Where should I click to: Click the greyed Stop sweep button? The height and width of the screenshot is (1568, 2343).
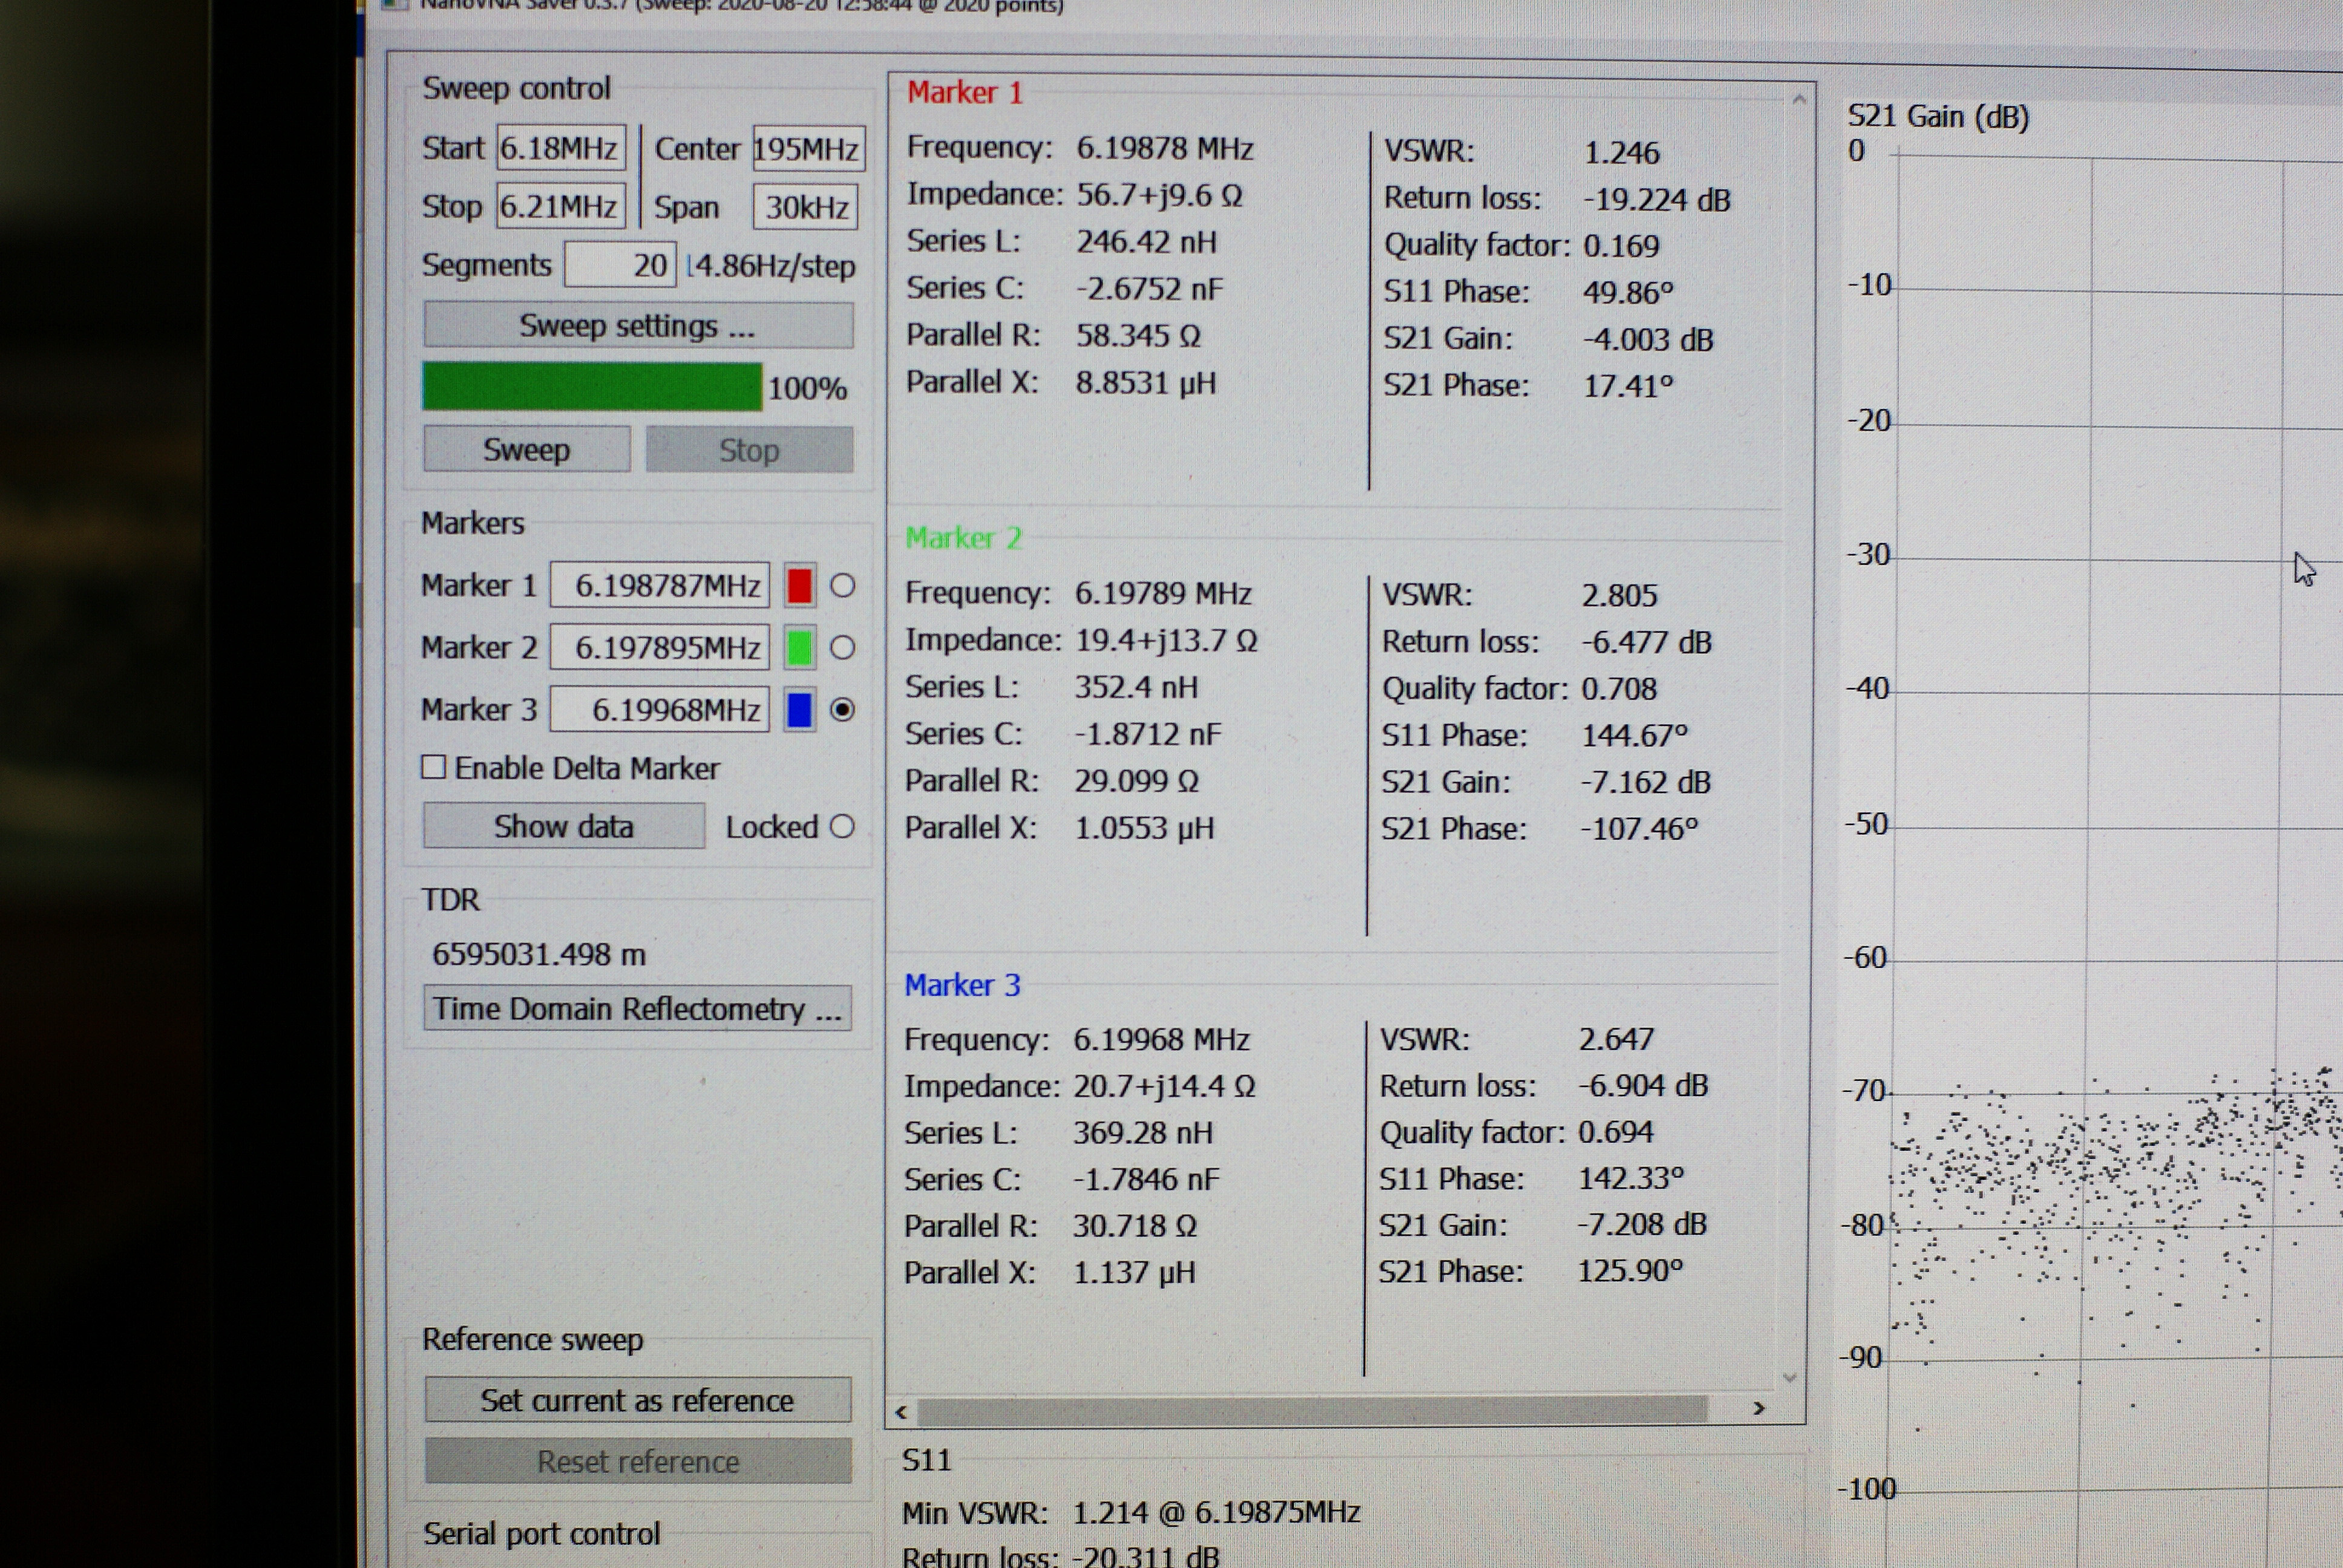click(x=749, y=450)
